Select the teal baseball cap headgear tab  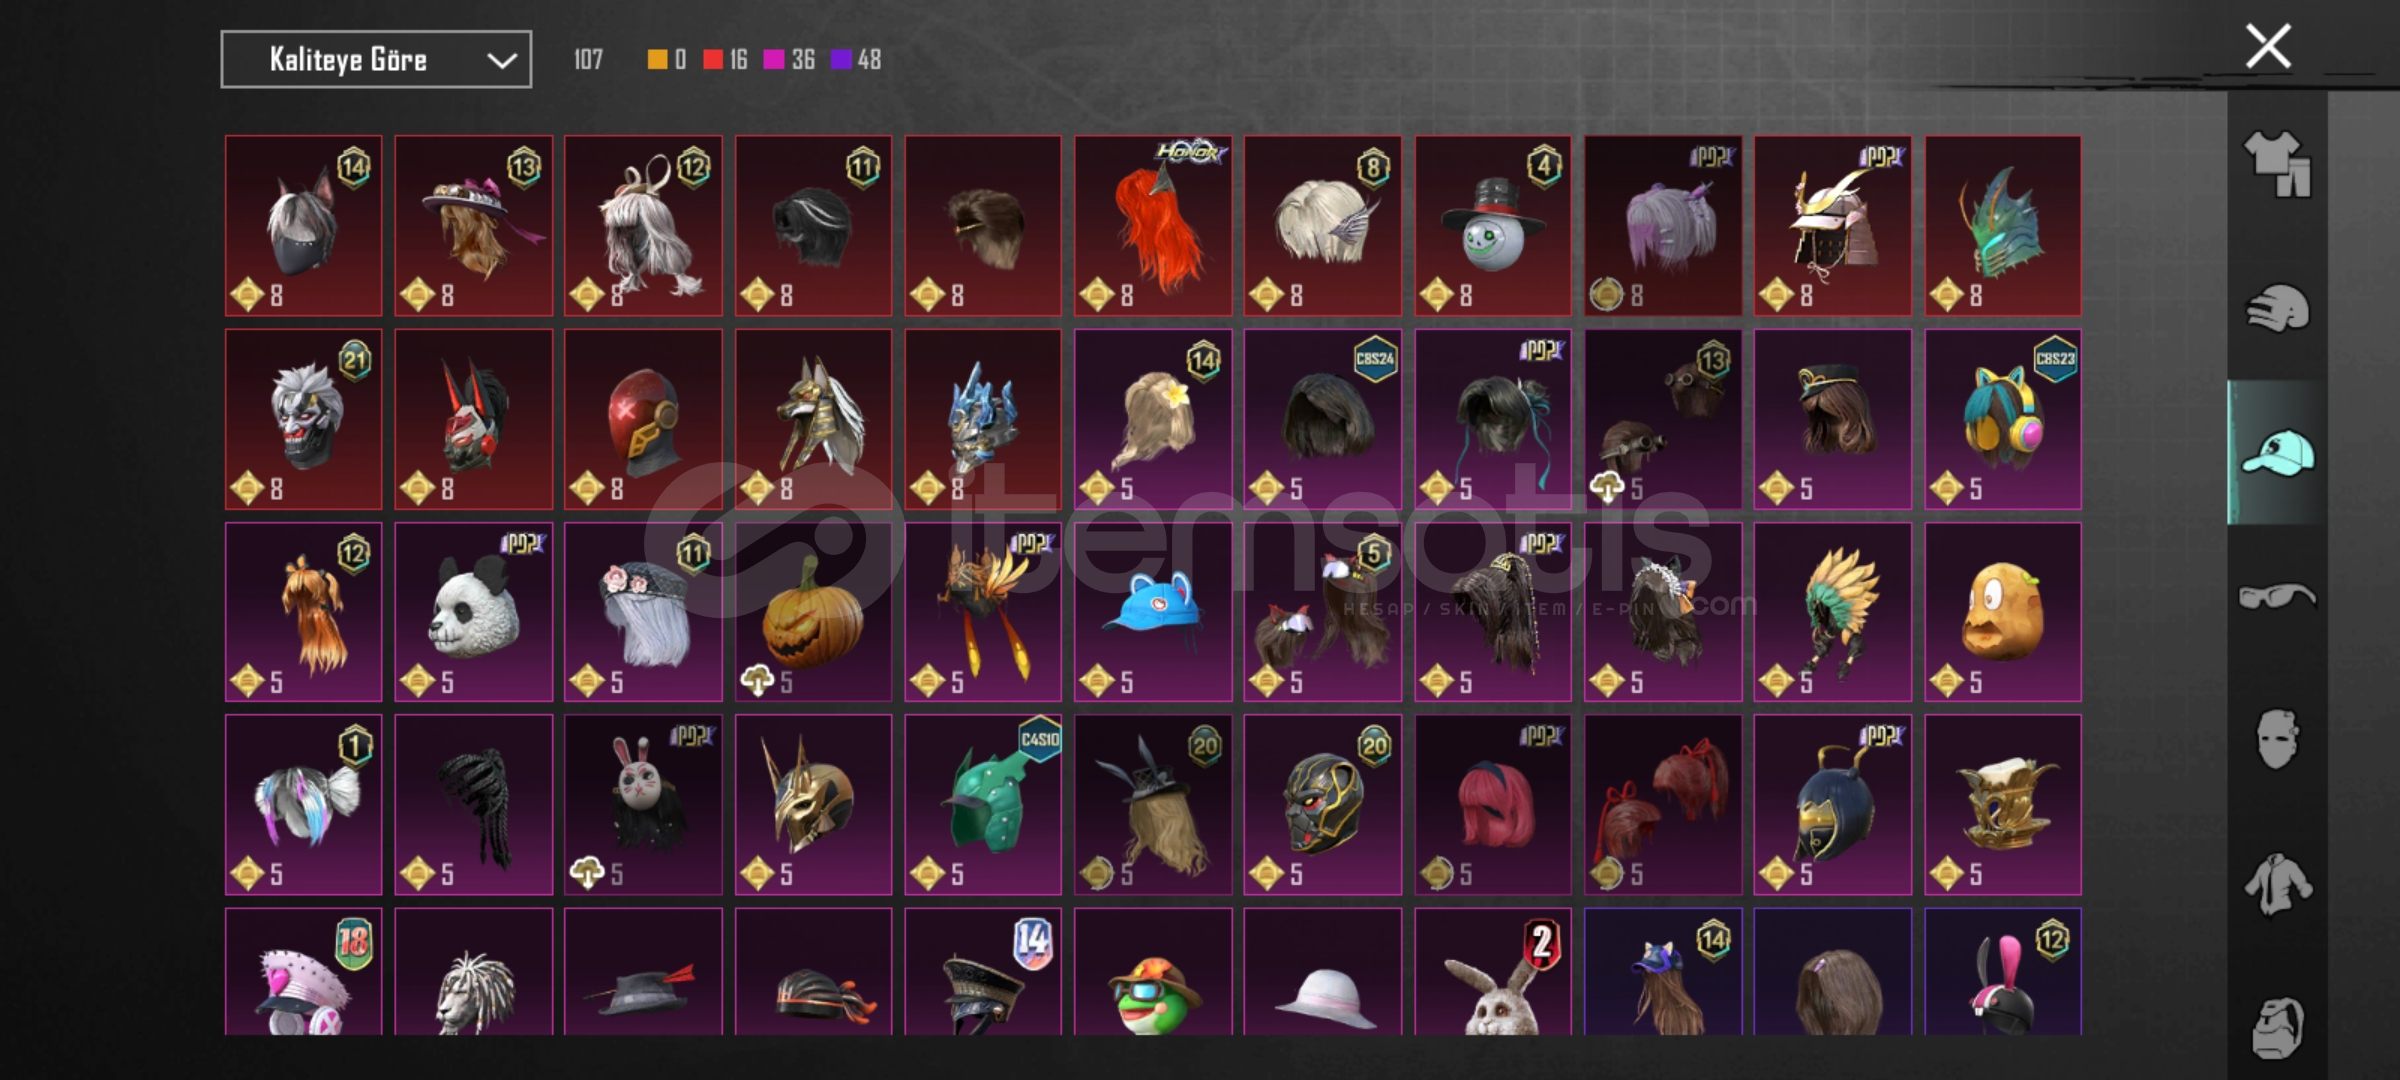pyautogui.click(x=2277, y=453)
